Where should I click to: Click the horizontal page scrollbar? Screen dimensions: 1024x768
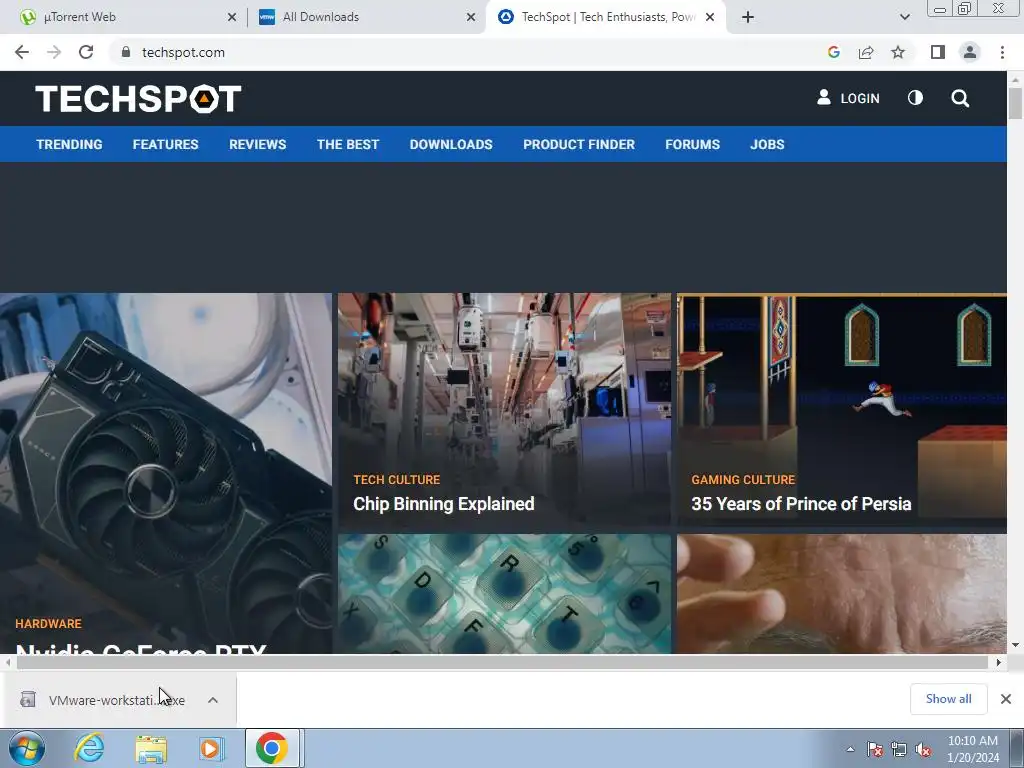point(502,662)
